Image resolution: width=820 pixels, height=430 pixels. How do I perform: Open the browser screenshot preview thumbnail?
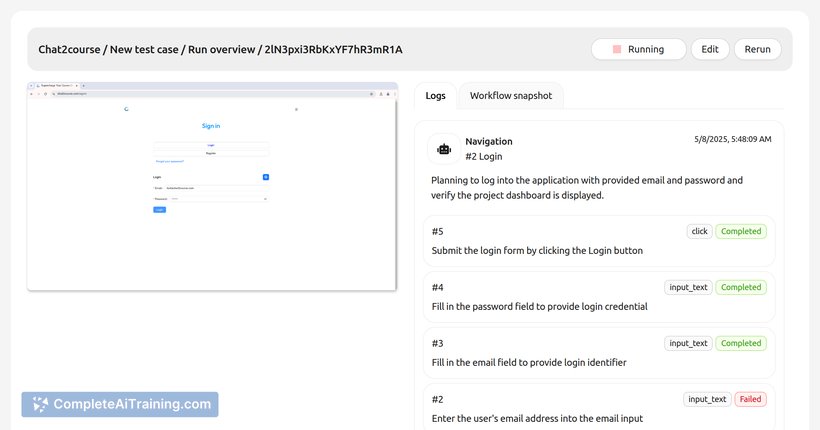212,186
